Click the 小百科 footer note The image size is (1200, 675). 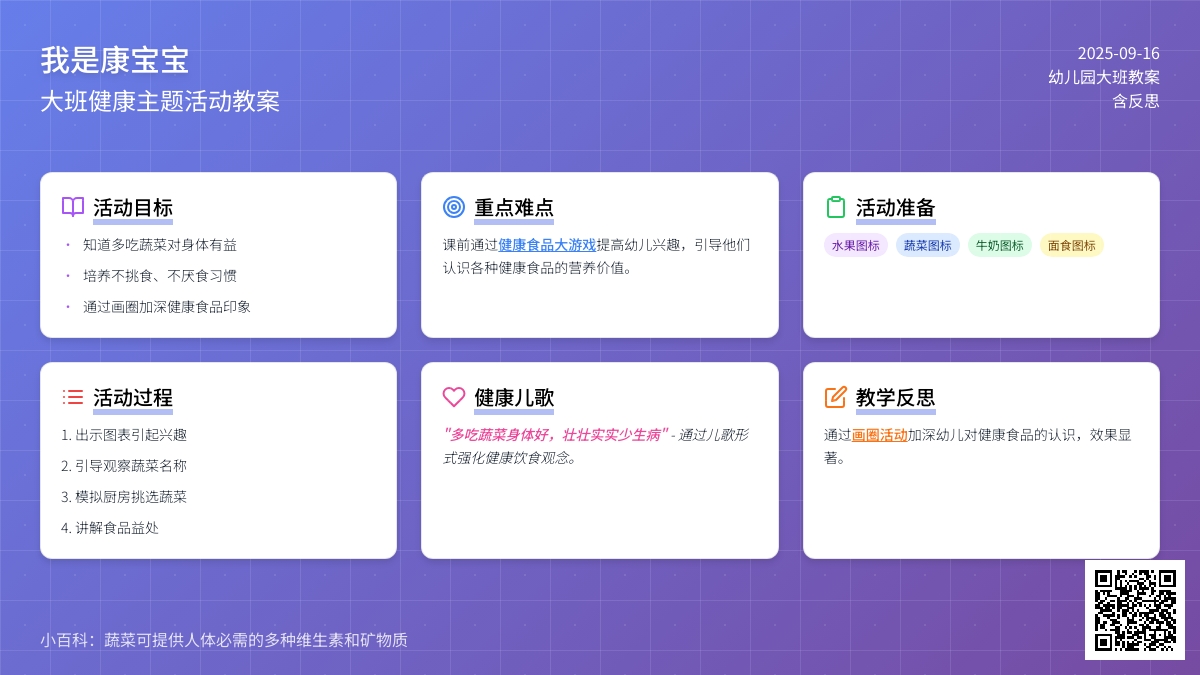[224, 640]
